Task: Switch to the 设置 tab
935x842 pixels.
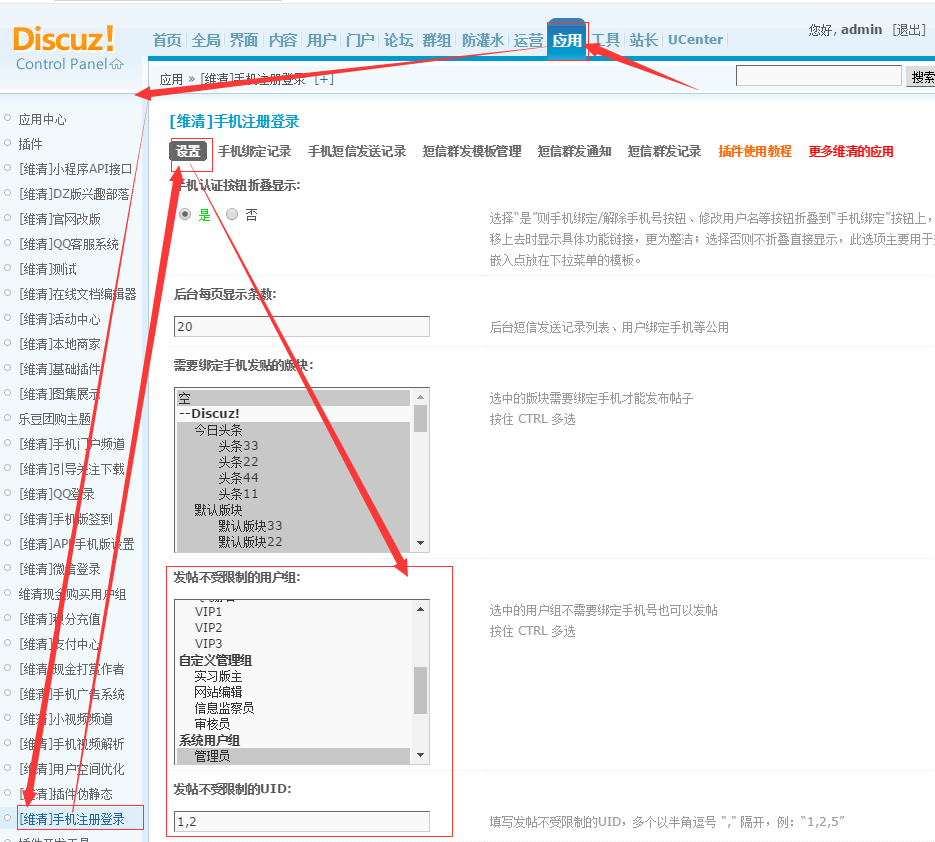Action: tap(188, 151)
